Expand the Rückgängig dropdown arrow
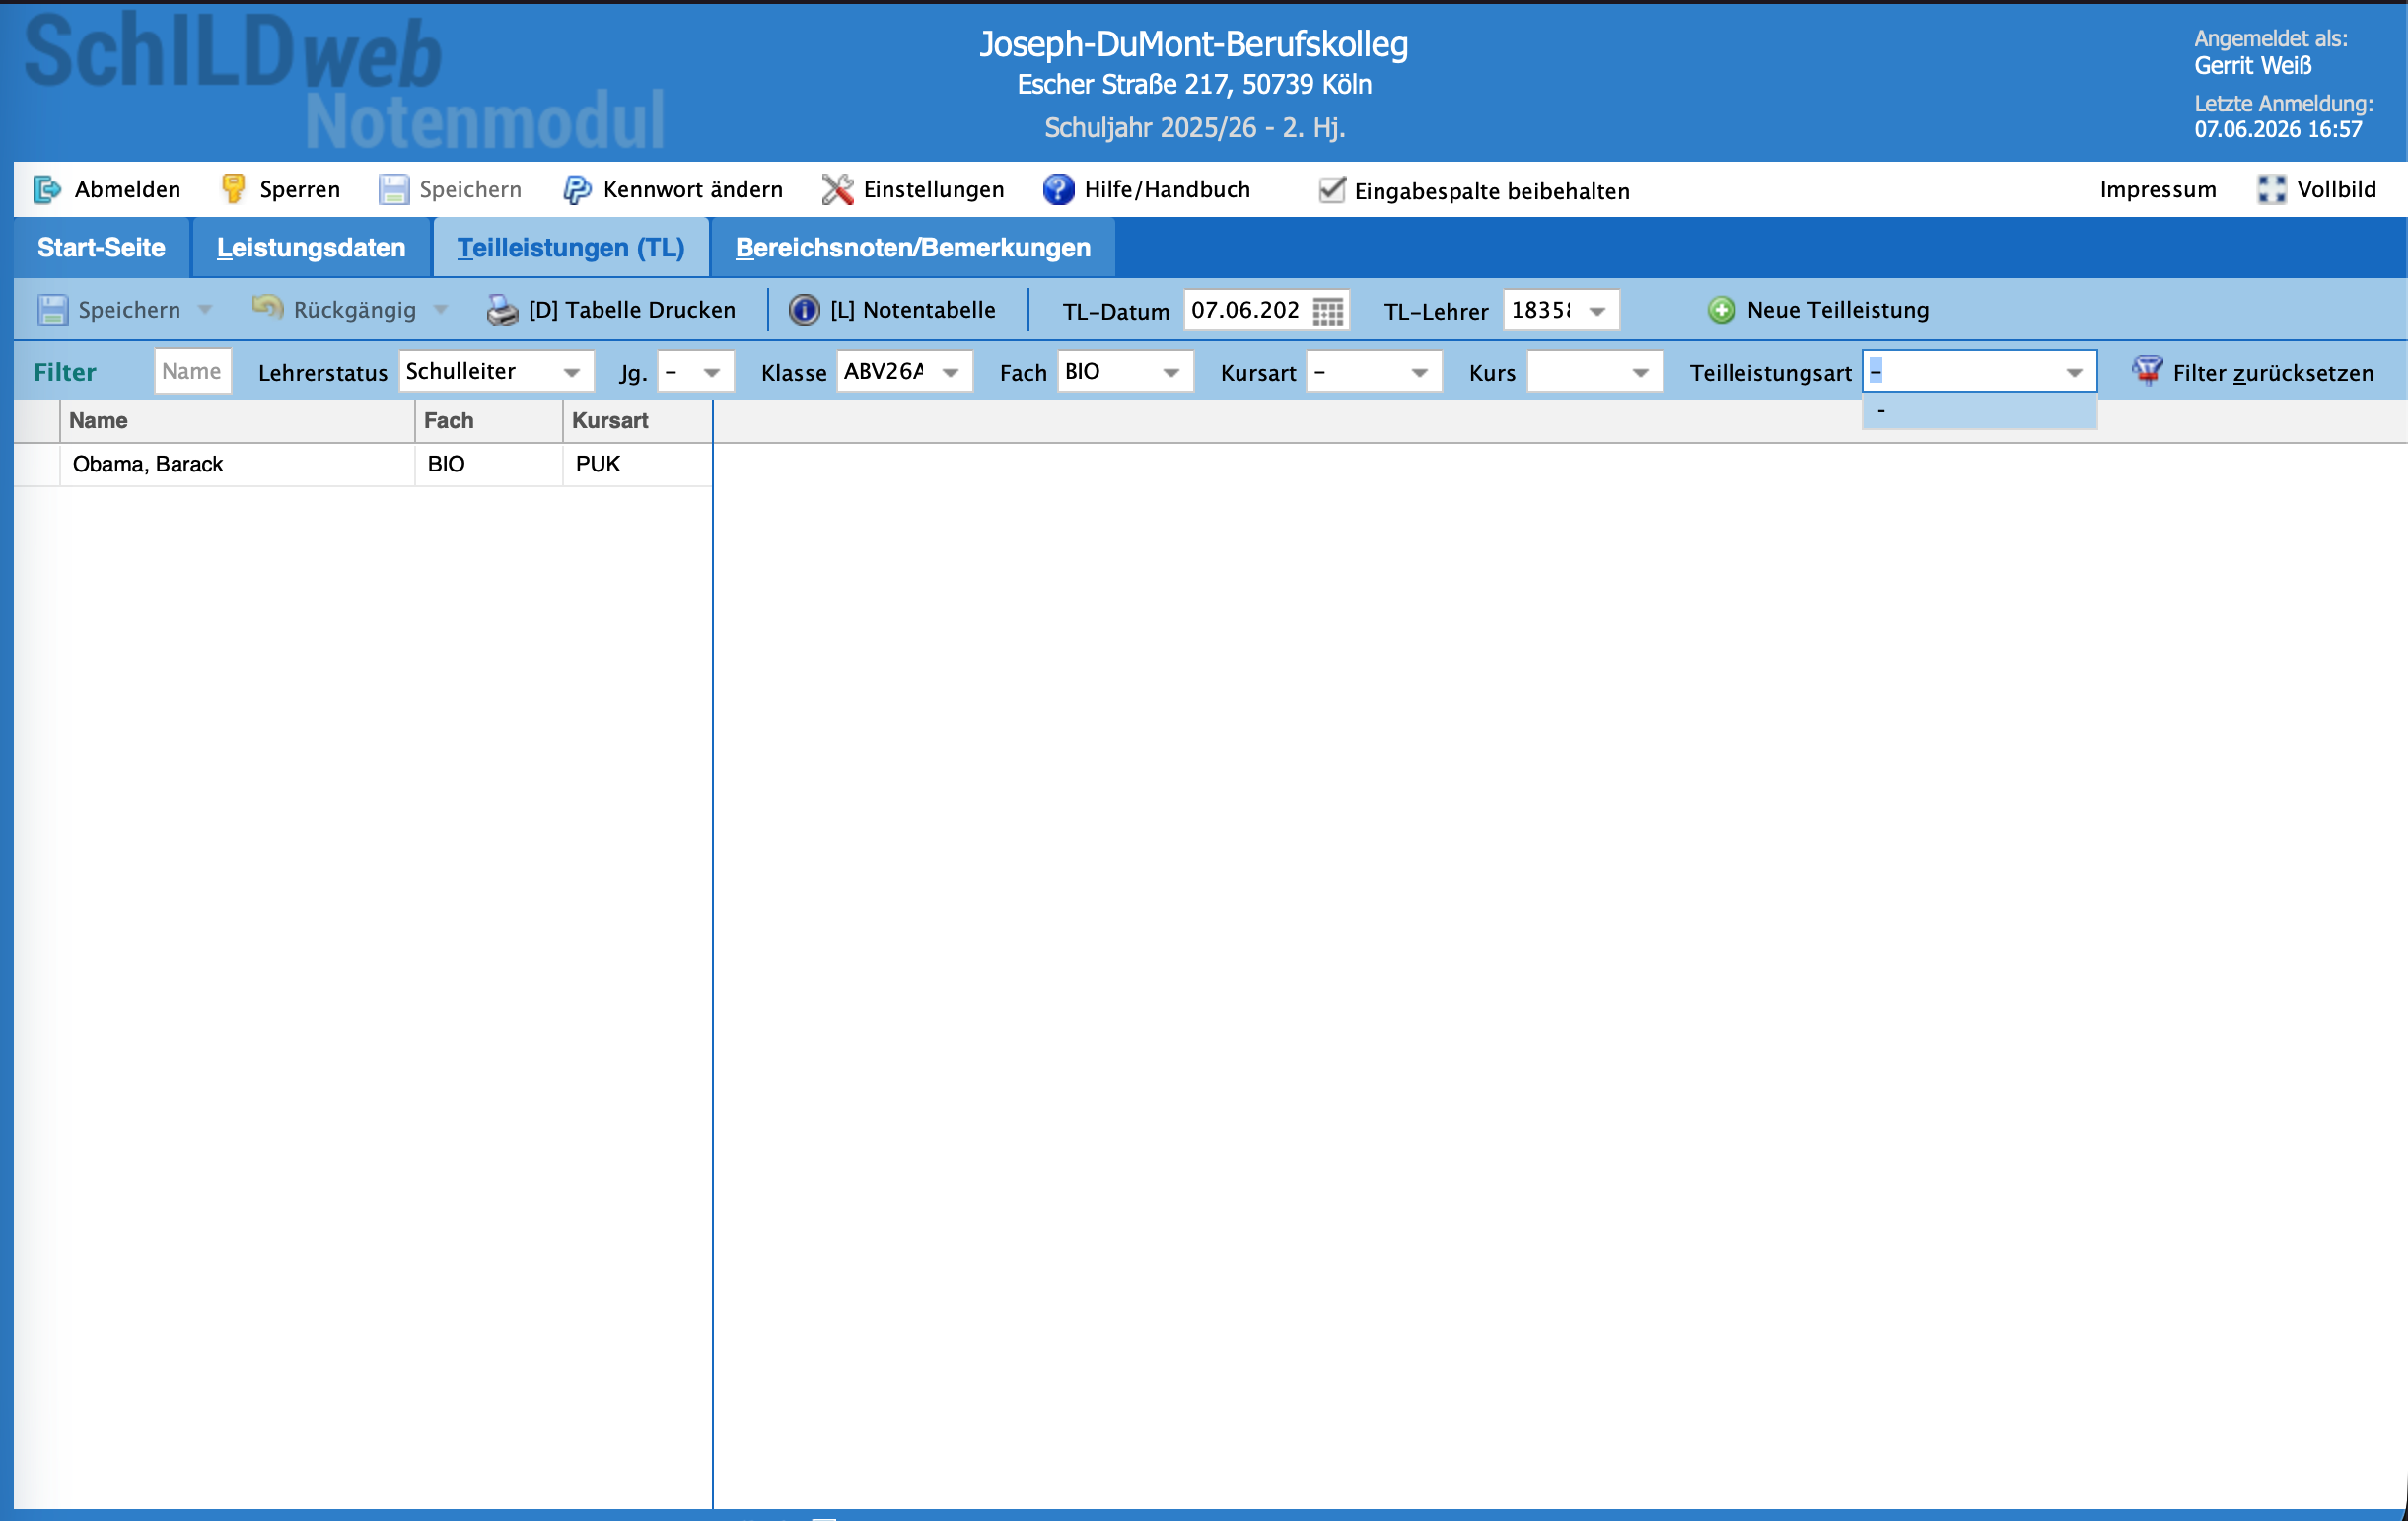The width and height of the screenshot is (2408, 1521). coord(441,310)
